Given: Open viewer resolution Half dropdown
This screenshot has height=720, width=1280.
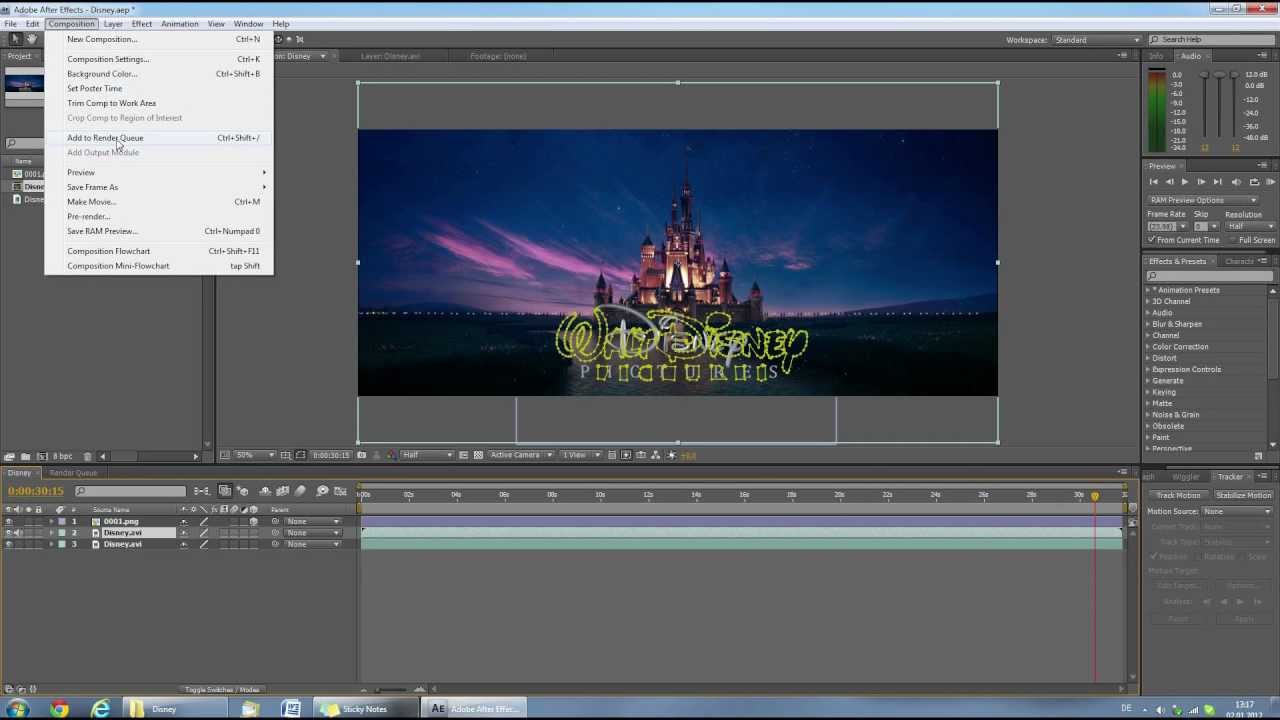Looking at the screenshot, I should pyautogui.click(x=426, y=455).
